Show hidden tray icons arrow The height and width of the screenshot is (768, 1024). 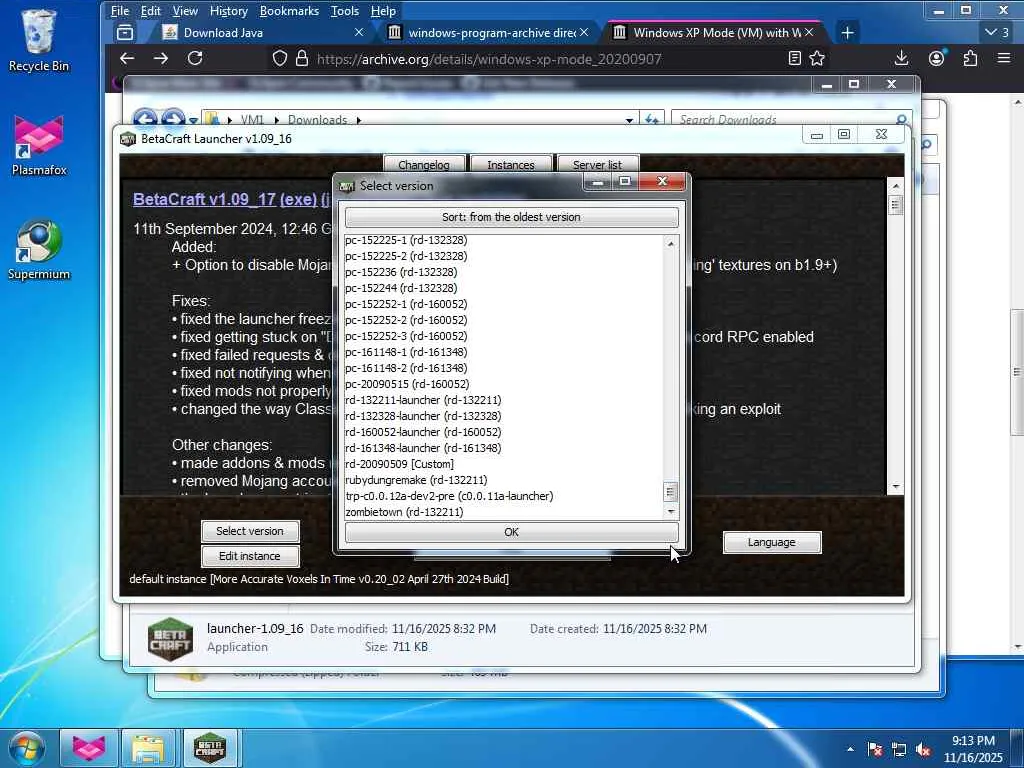850,749
